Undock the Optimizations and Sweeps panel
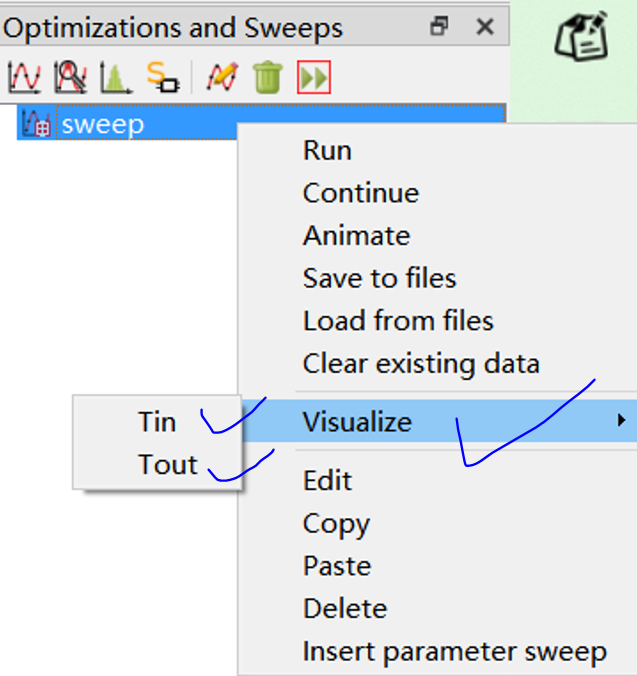This screenshot has width=637, height=676. 439,28
